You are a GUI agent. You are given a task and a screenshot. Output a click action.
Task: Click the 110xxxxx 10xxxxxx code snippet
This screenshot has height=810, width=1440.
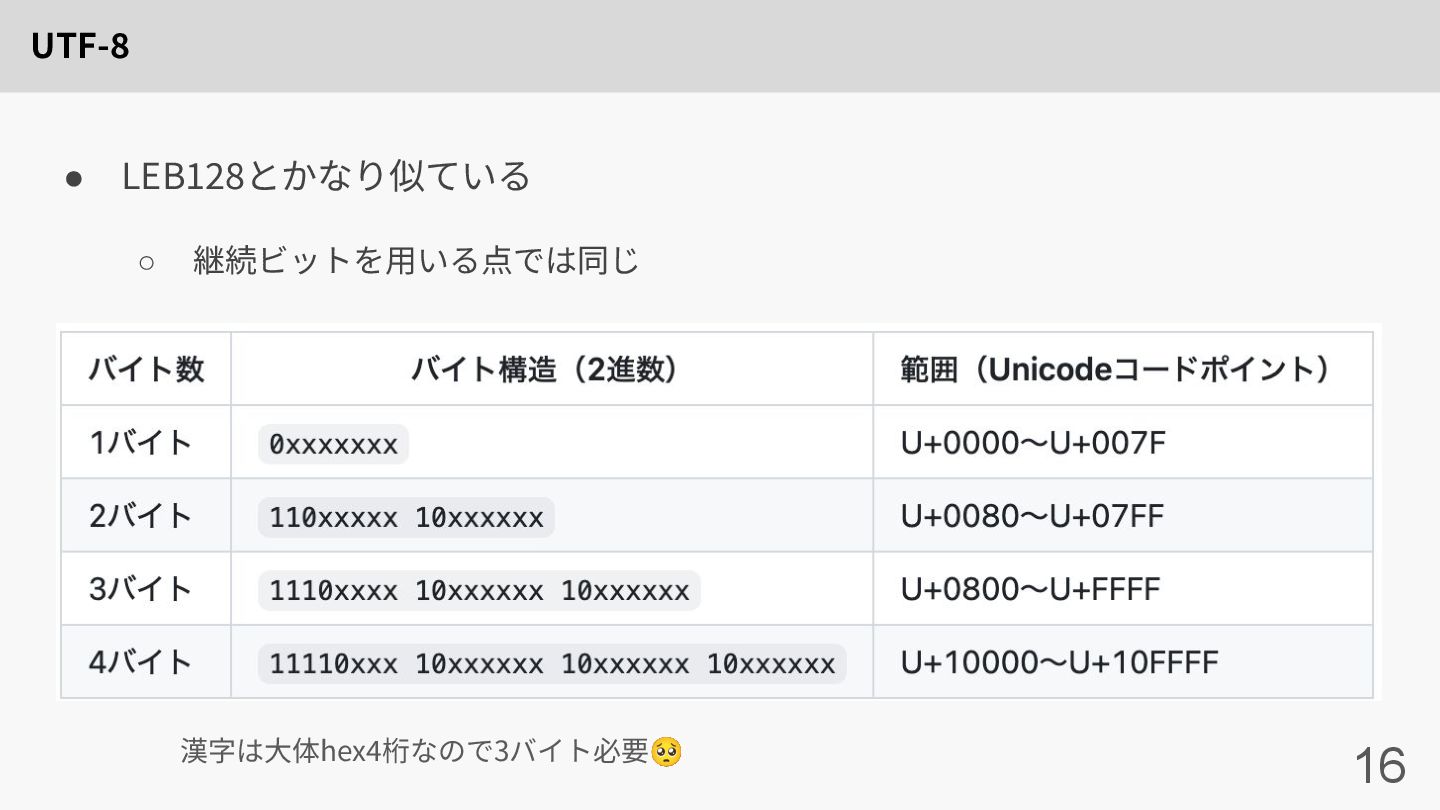click(406, 517)
